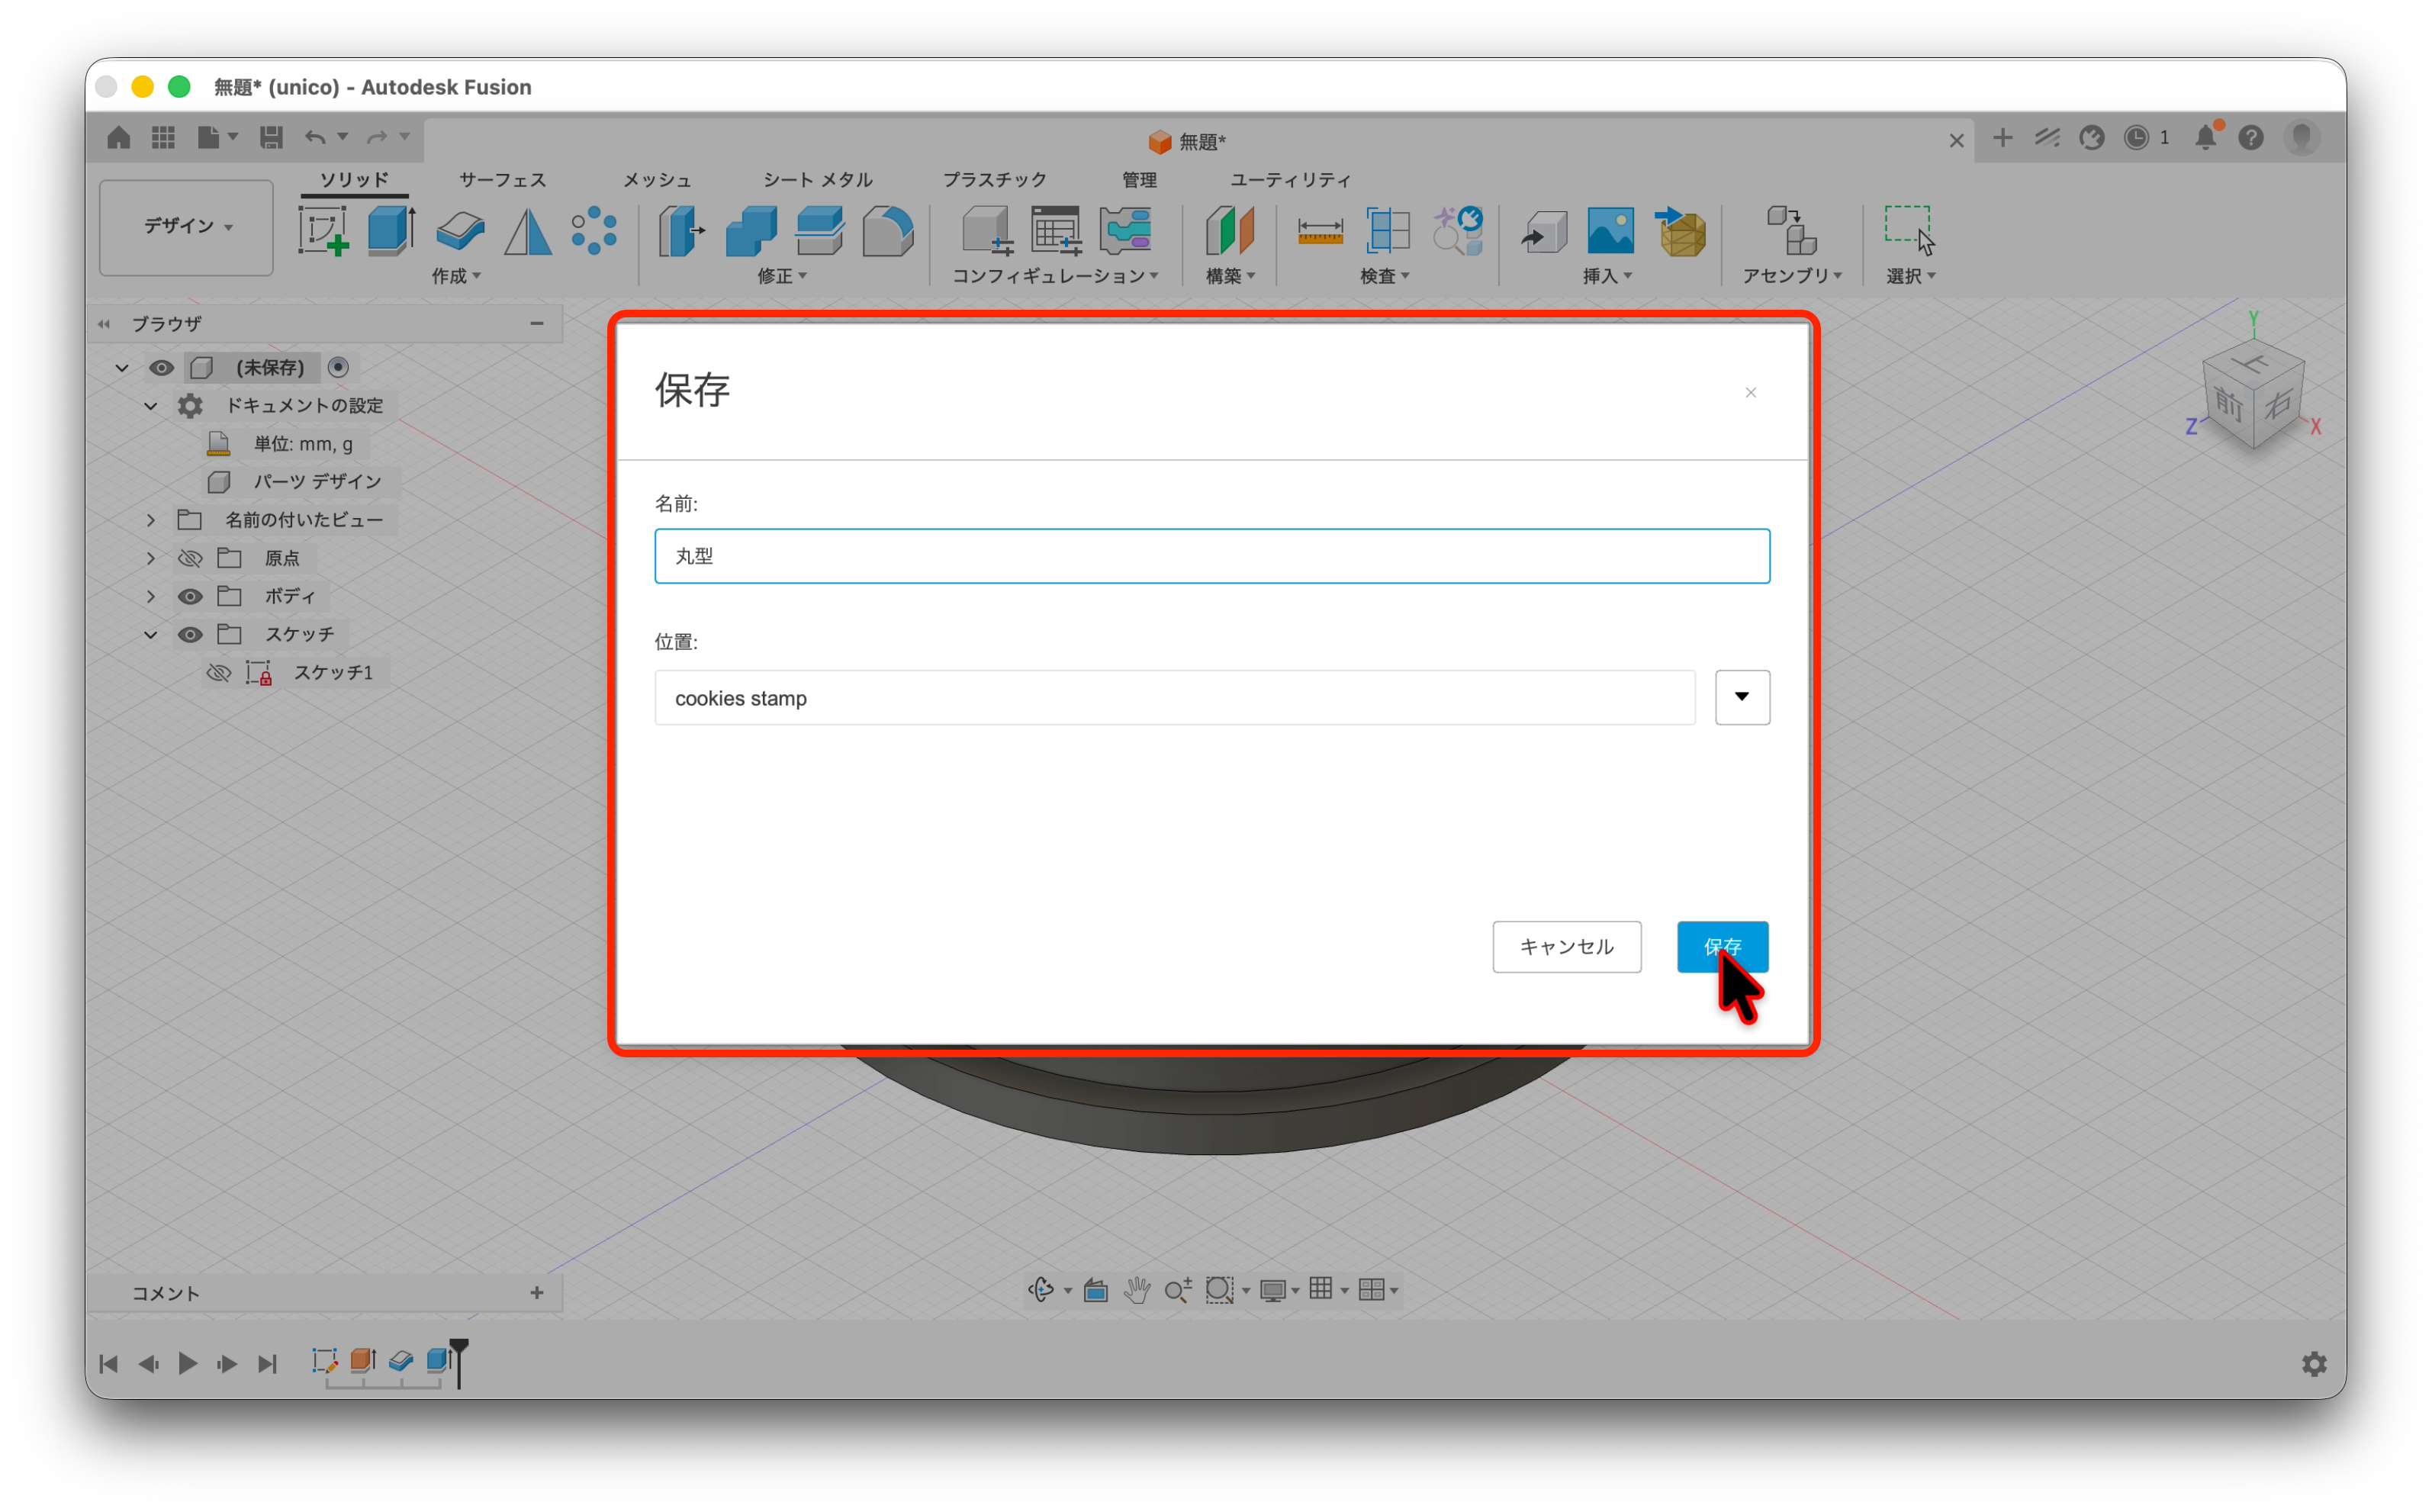This screenshot has height=1512, width=2432.
Task: Select the Extrude tool in the toolbar
Action: (390, 231)
